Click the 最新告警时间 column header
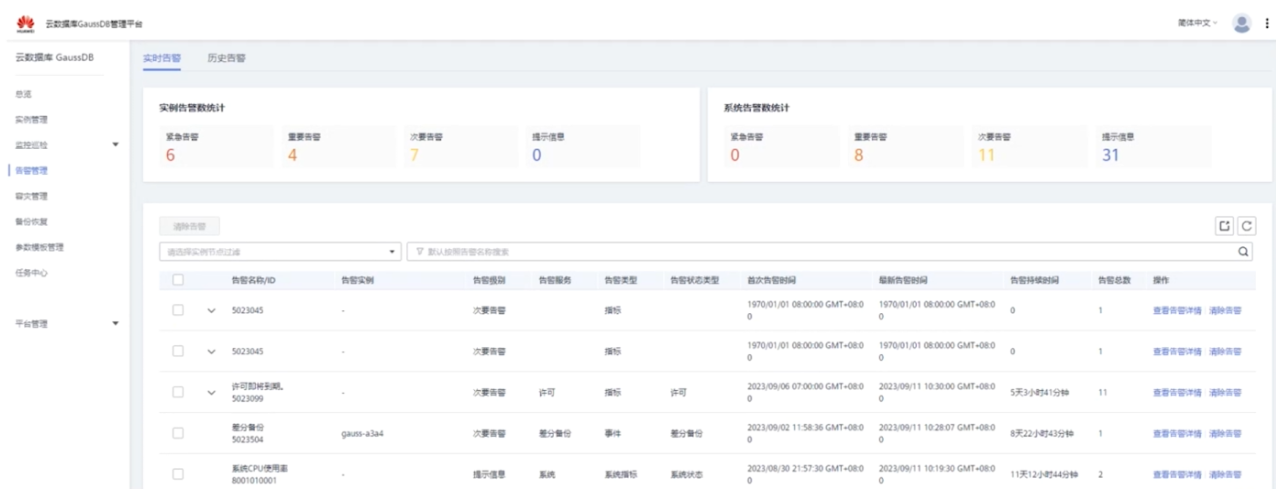This screenshot has width=1276, height=489. coord(904,280)
